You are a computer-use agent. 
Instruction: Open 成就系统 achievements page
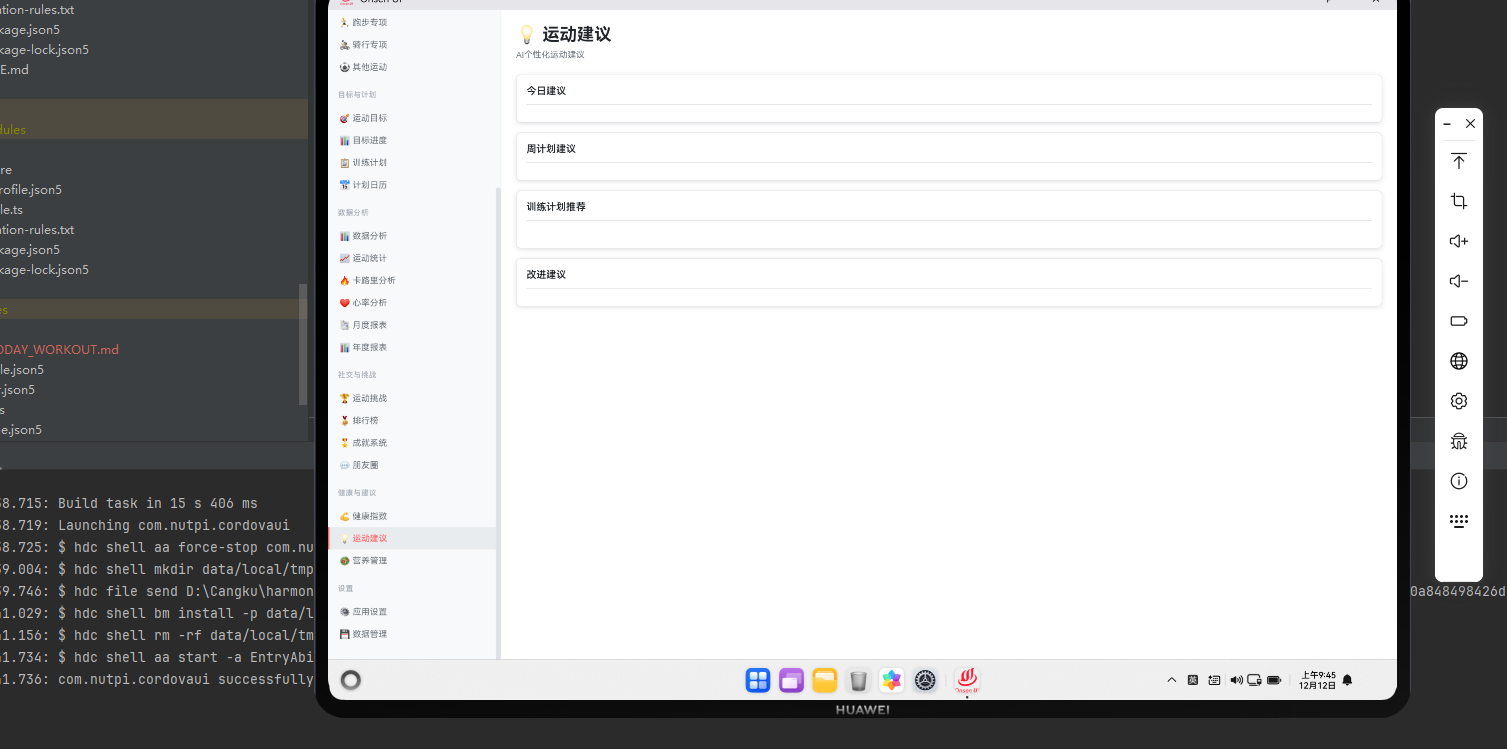pyautogui.click(x=412, y=442)
